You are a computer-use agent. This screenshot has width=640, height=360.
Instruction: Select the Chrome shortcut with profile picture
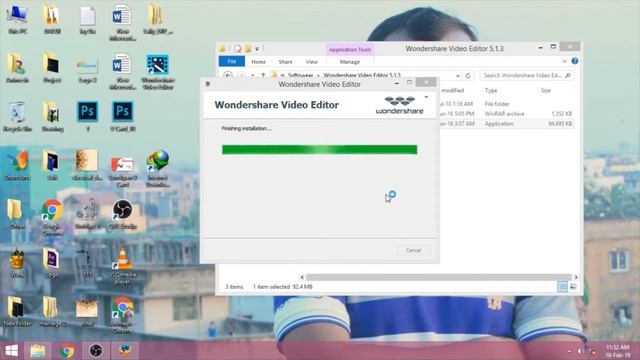click(122, 315)
